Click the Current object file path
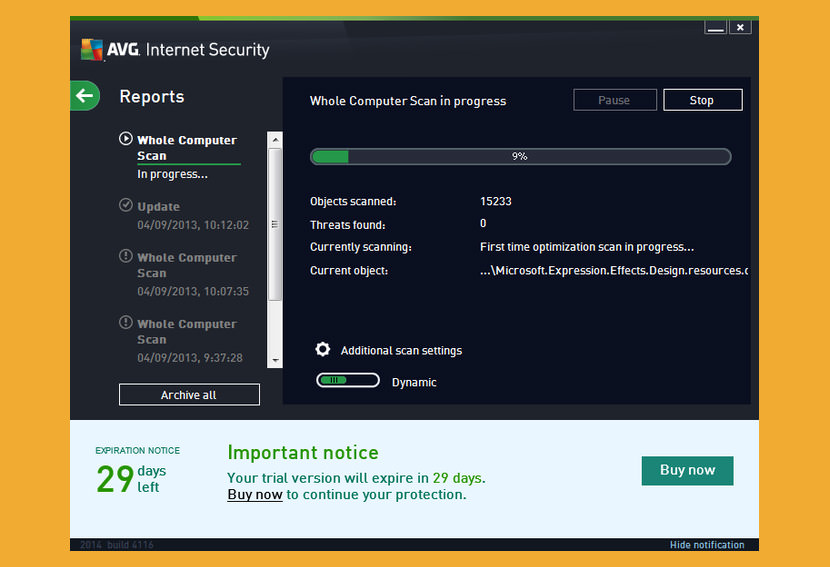 (614, 271)
